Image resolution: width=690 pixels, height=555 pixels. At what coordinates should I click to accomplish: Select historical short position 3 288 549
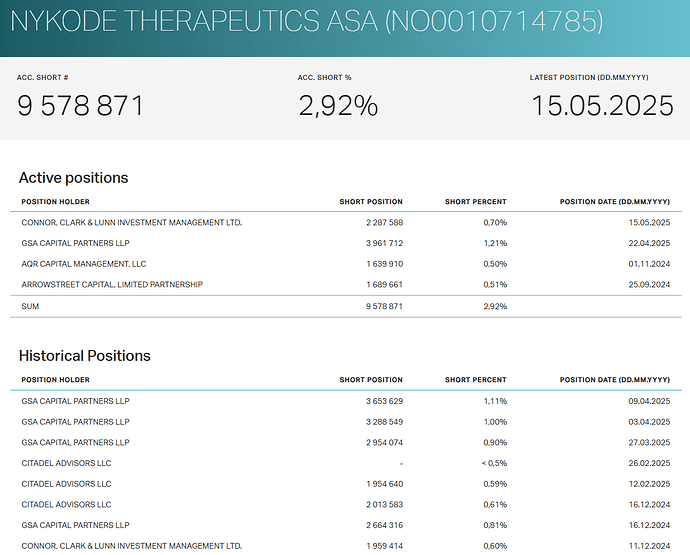click(385, 422)
